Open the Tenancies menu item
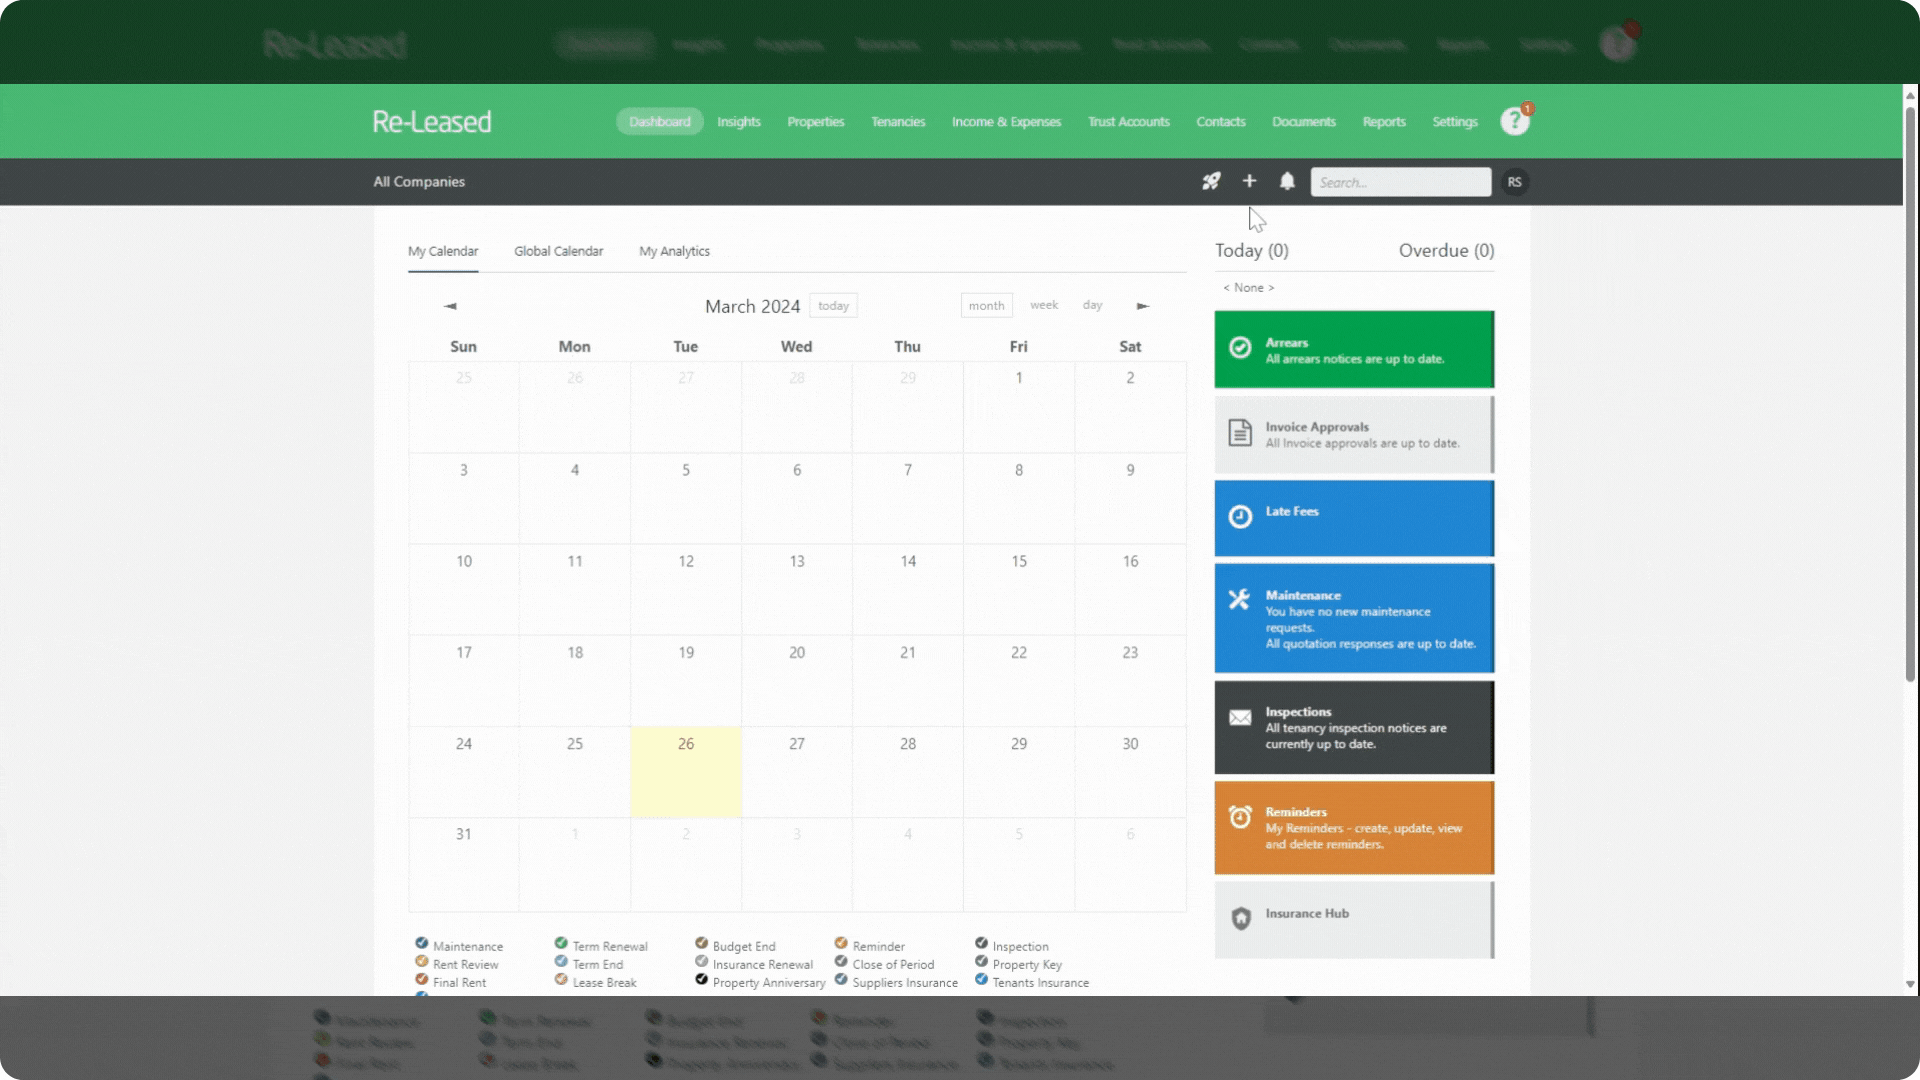Image resolution: width=1920 pixels, height=1080 pixels. click(x=897, y=121)
